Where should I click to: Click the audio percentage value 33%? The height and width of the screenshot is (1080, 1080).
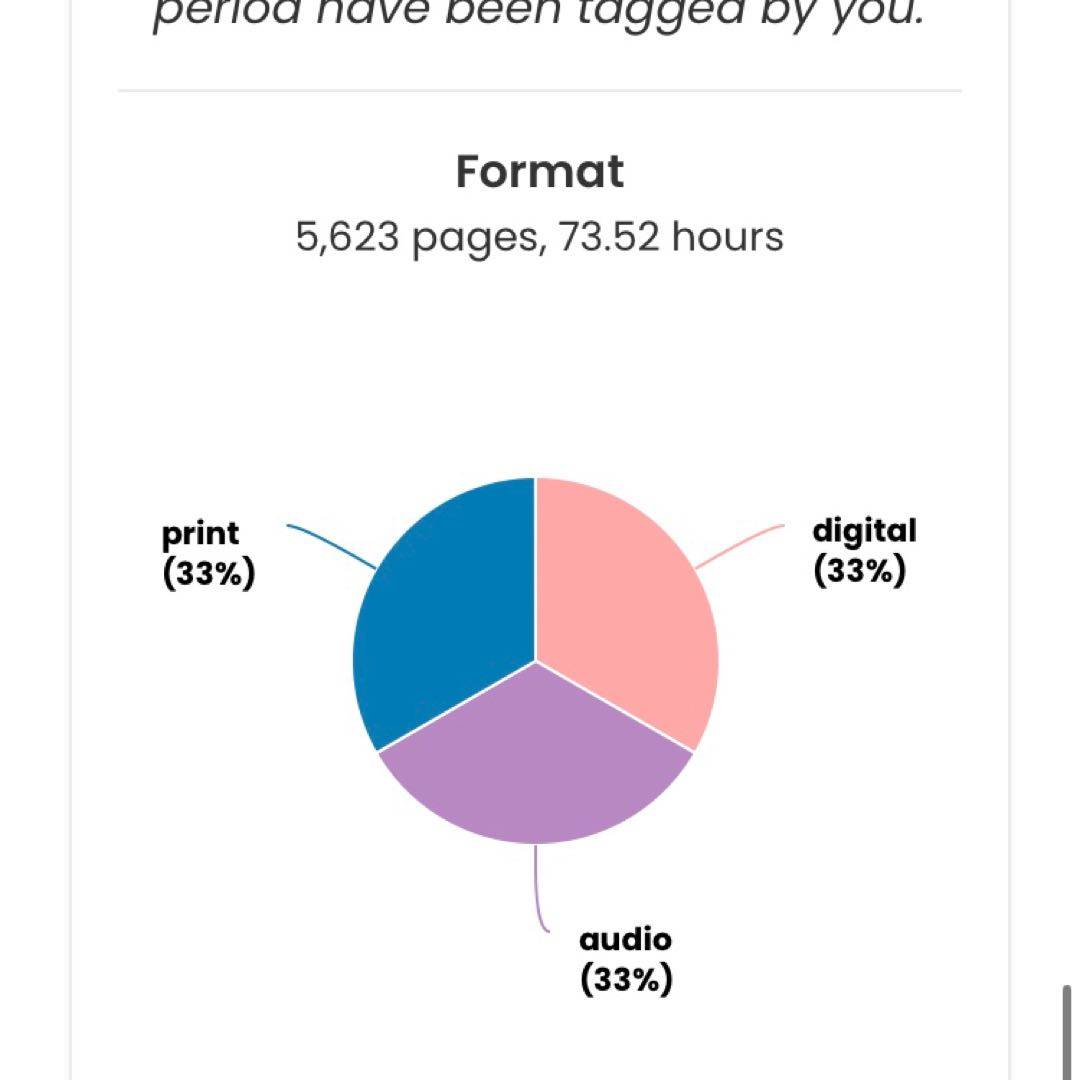pos(625,979)
